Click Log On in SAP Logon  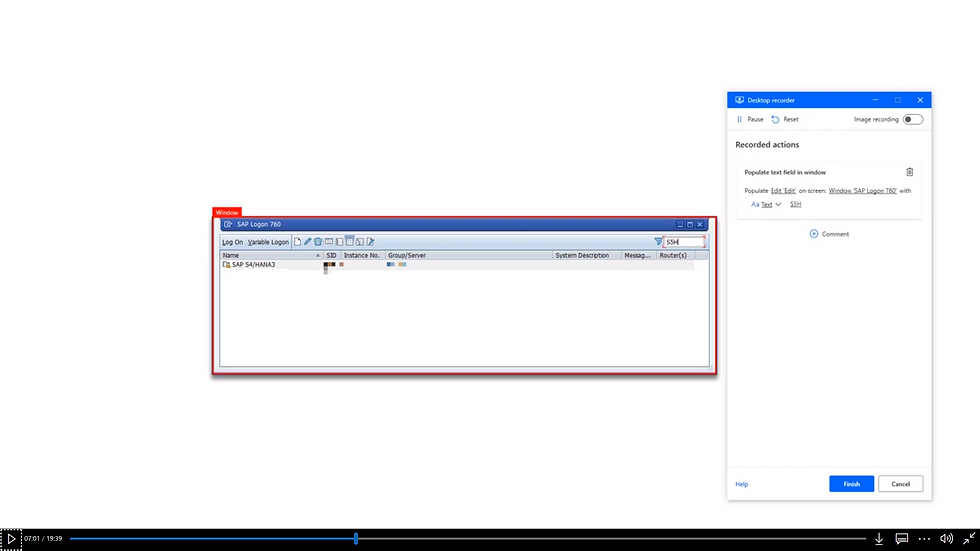pos(232,242)
